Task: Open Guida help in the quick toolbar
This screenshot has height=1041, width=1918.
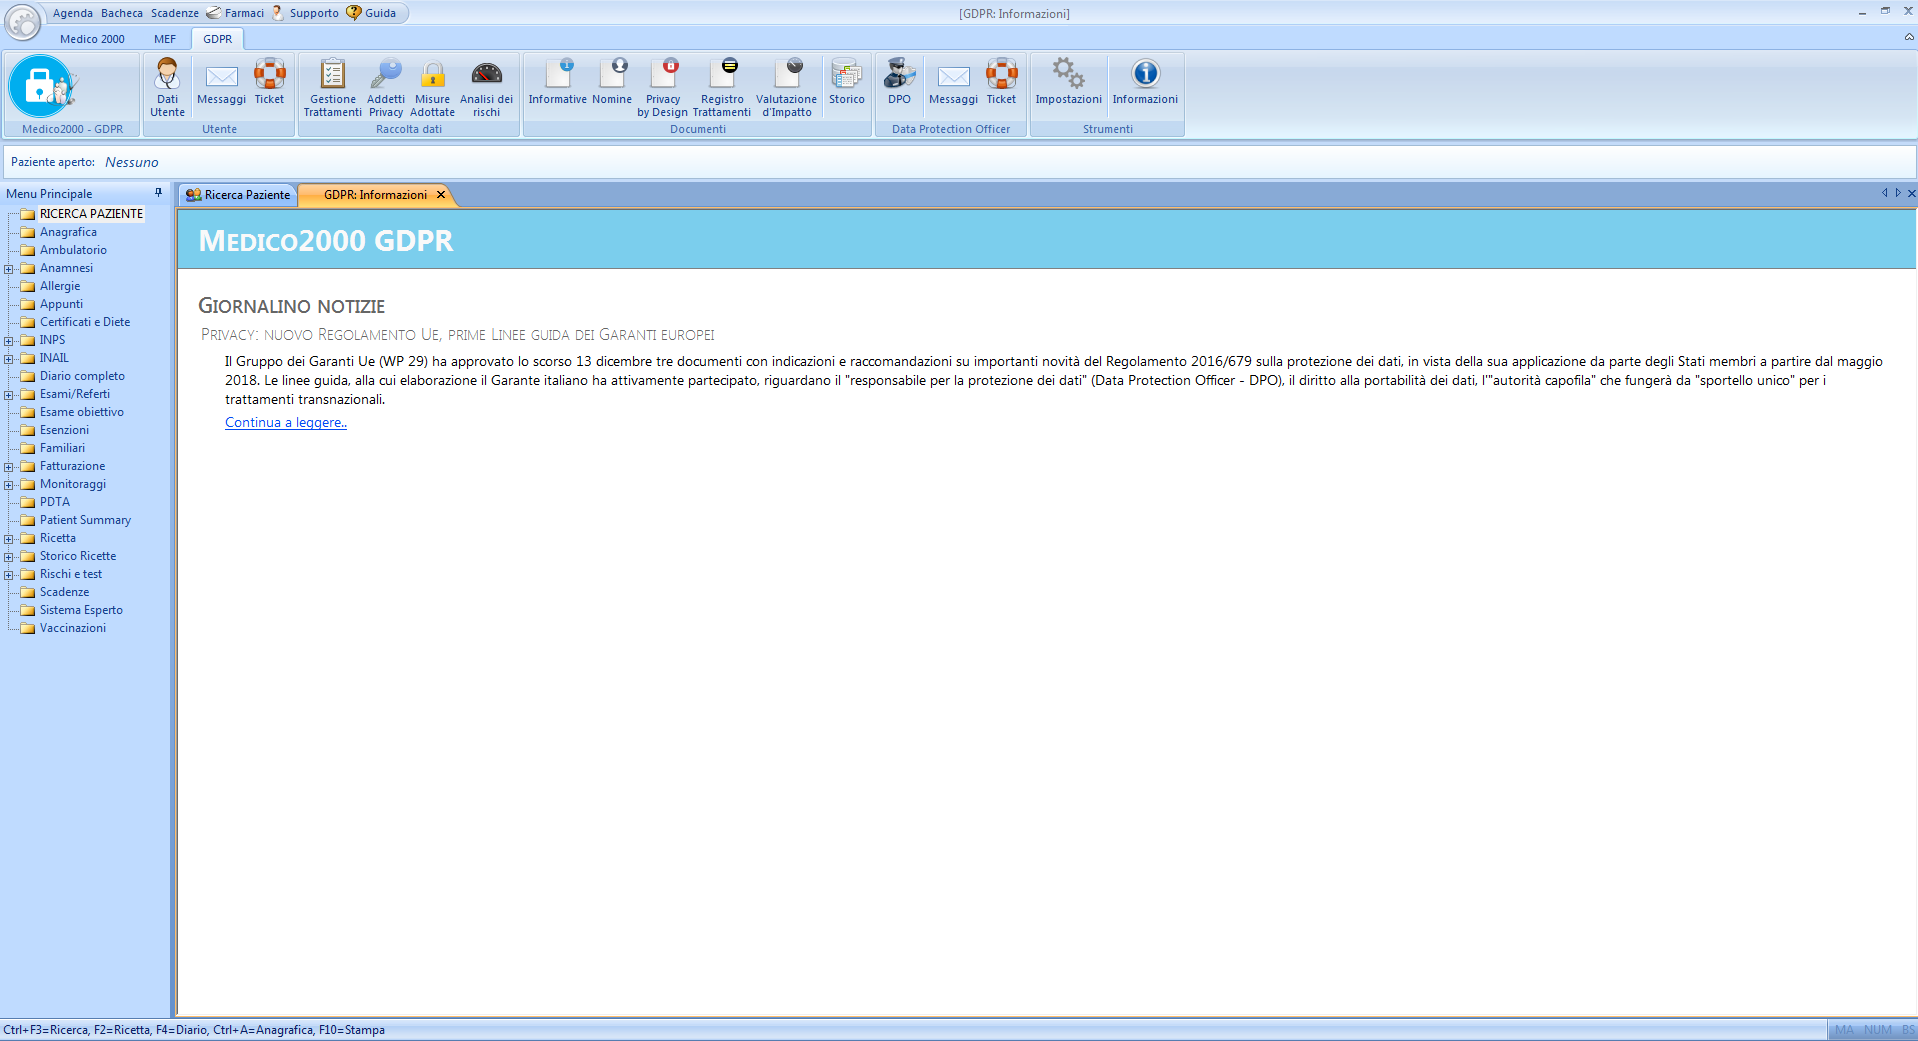Action: [x=371, y=13]
